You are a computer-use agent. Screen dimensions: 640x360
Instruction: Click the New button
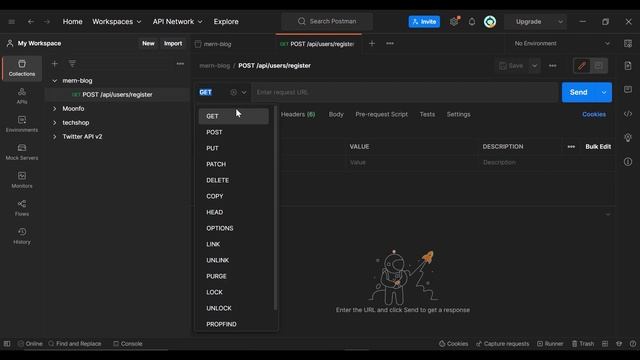[148, 43]
